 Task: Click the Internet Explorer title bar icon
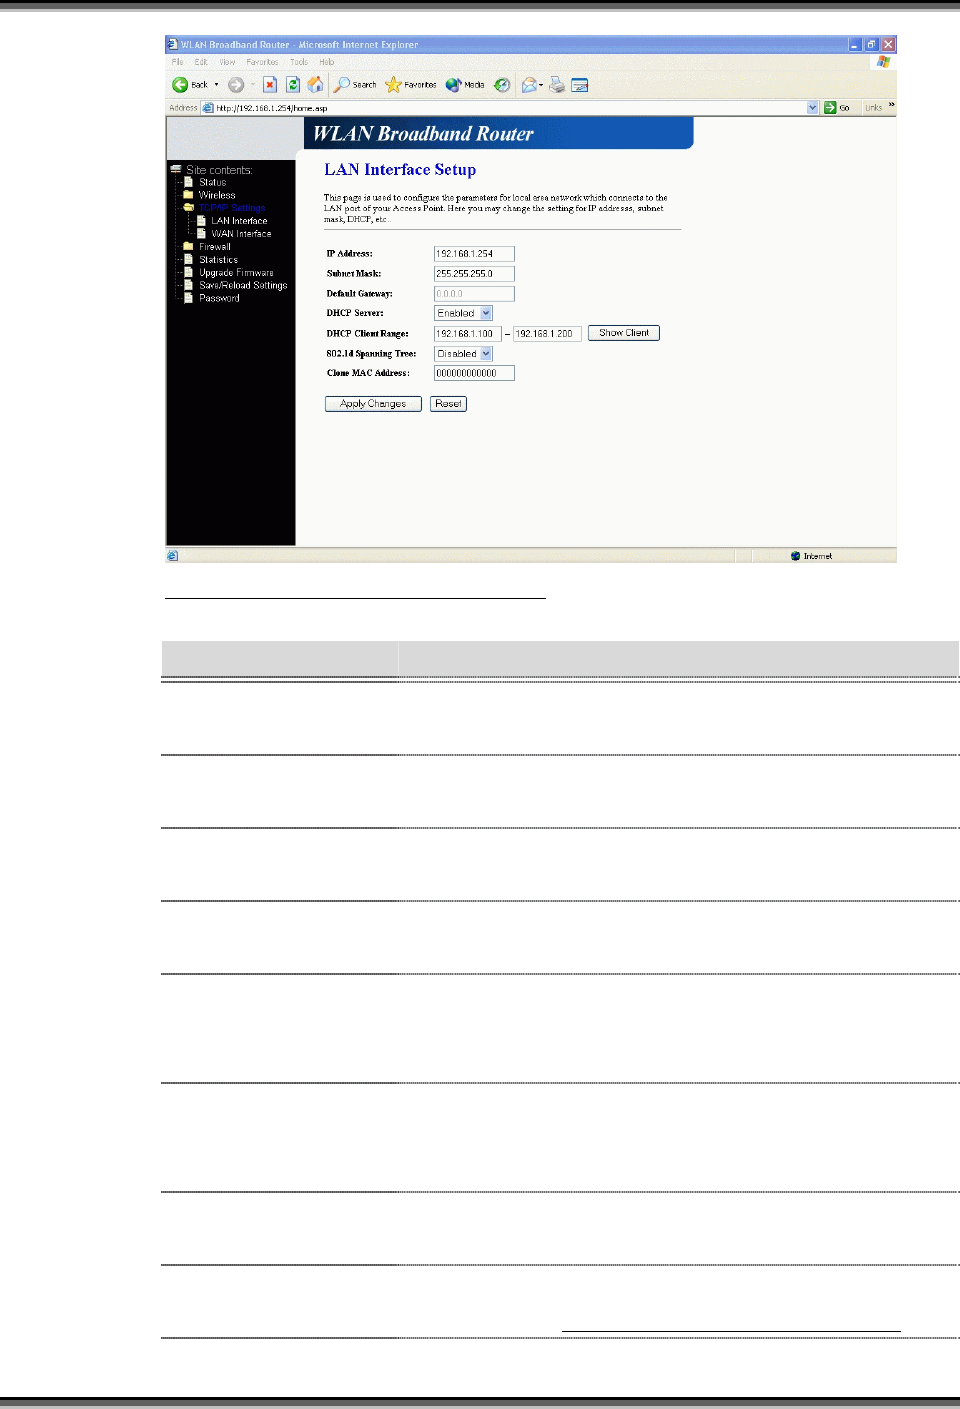[173, 44]
